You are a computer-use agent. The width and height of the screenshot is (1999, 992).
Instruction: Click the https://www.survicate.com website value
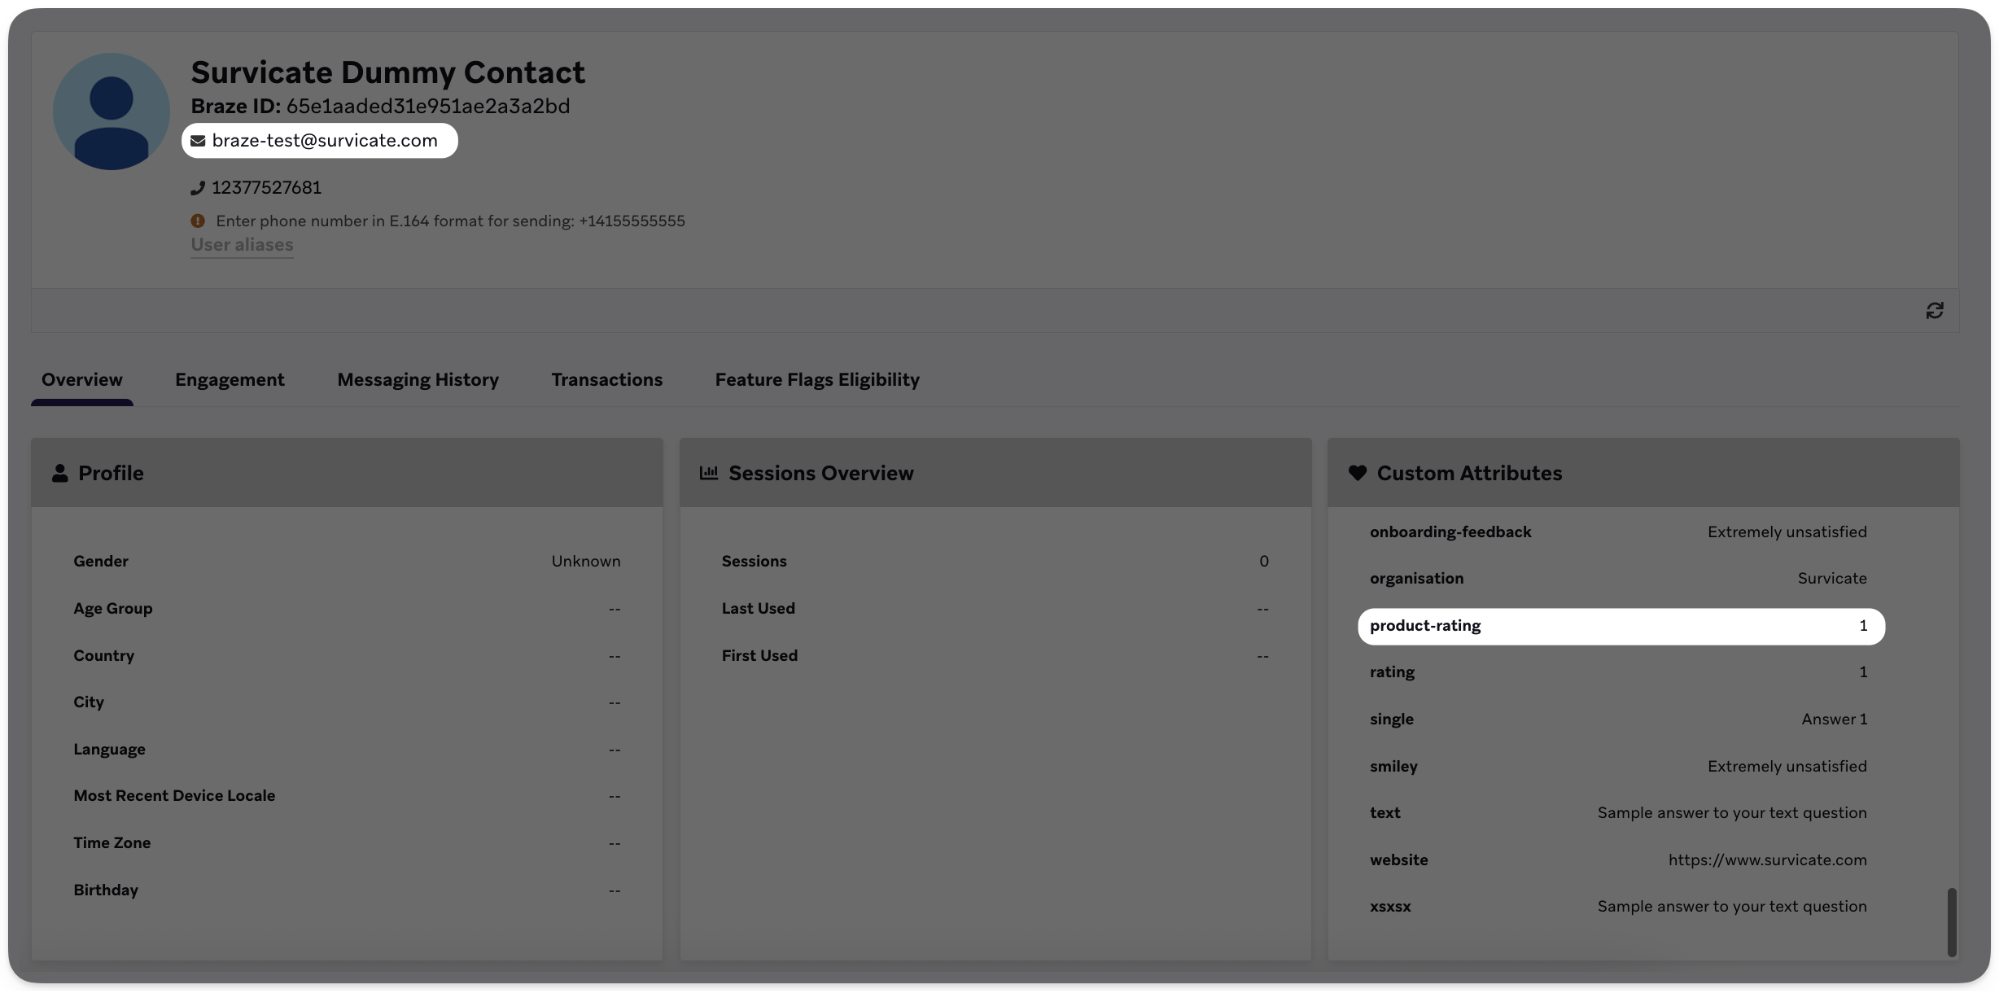pos(1768,859)
